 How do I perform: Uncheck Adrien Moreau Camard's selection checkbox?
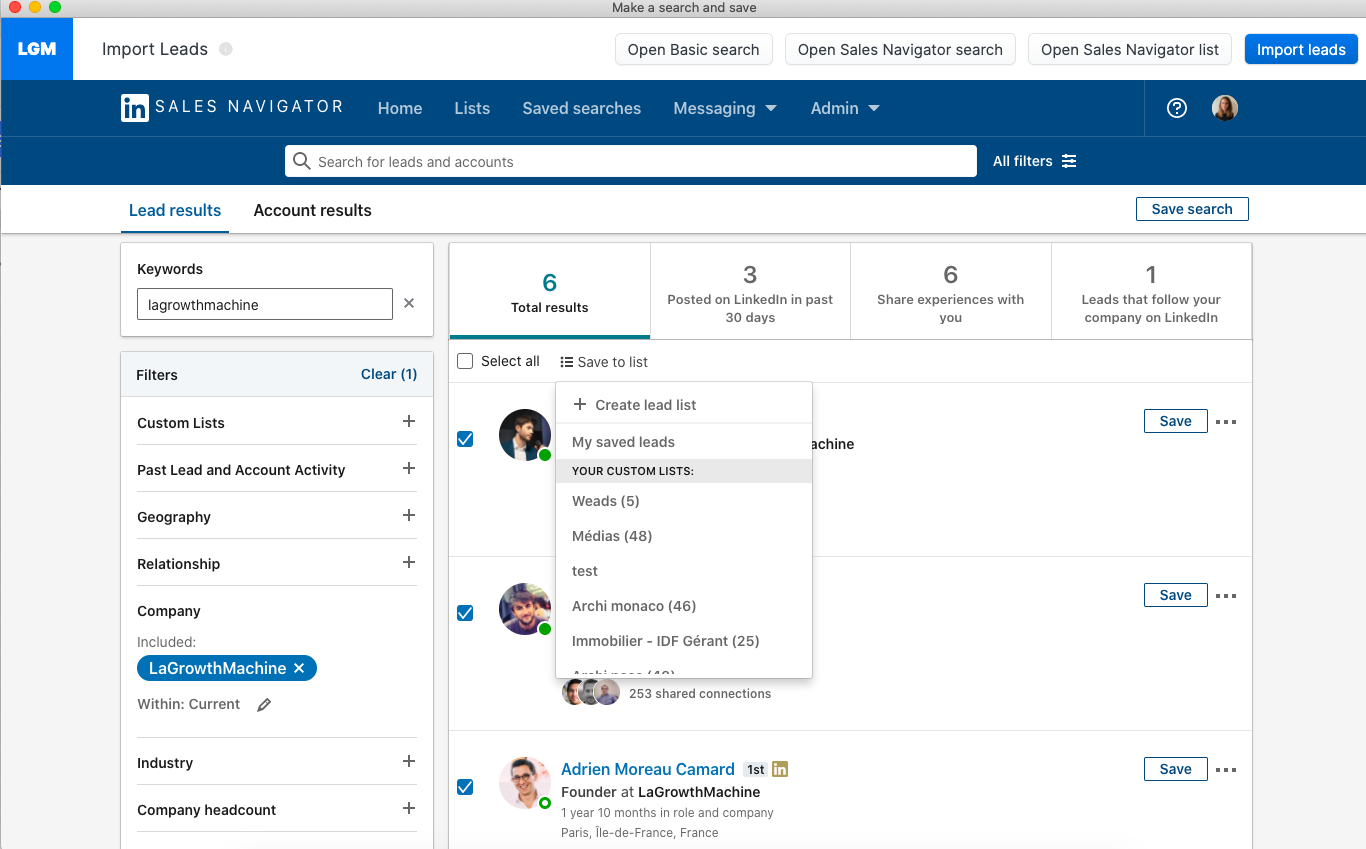pyautogui.click(x=465, y=787)
